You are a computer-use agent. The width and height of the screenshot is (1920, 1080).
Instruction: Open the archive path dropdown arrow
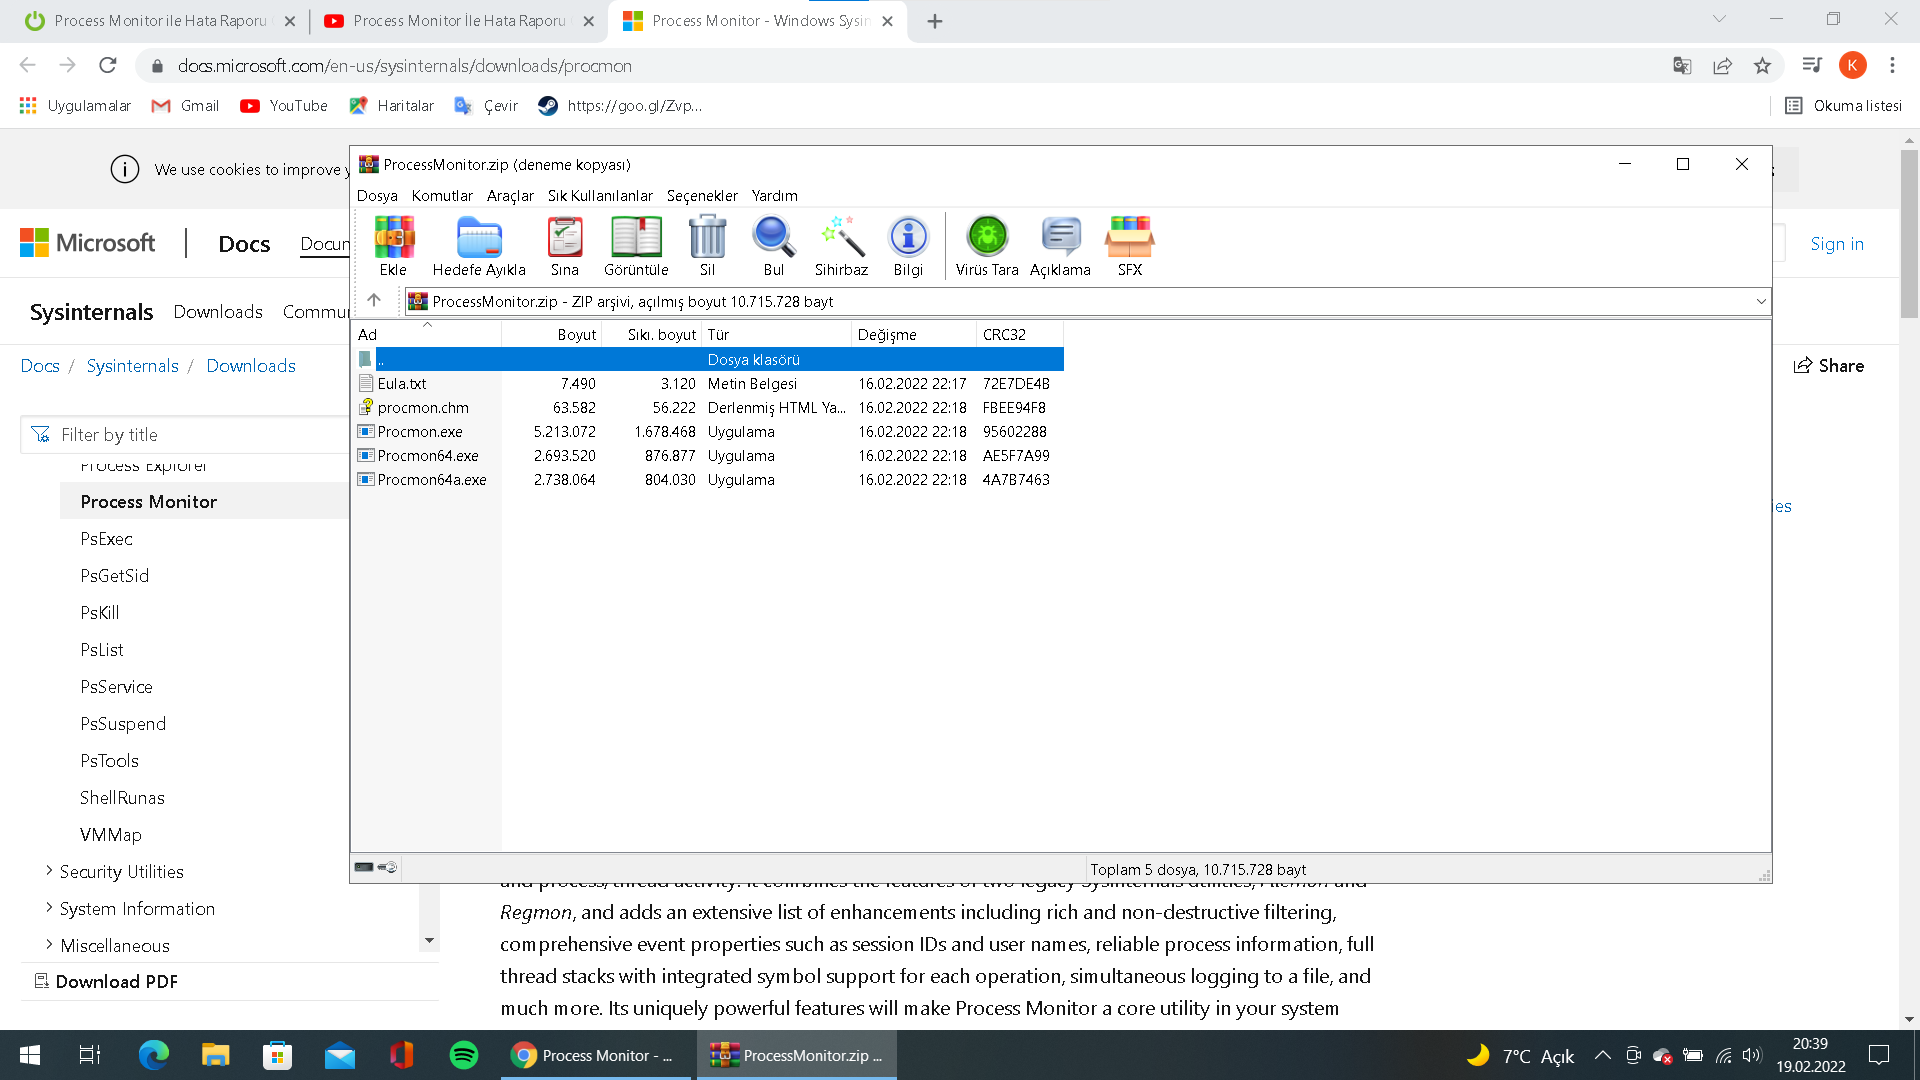(x=1760, y=301)
